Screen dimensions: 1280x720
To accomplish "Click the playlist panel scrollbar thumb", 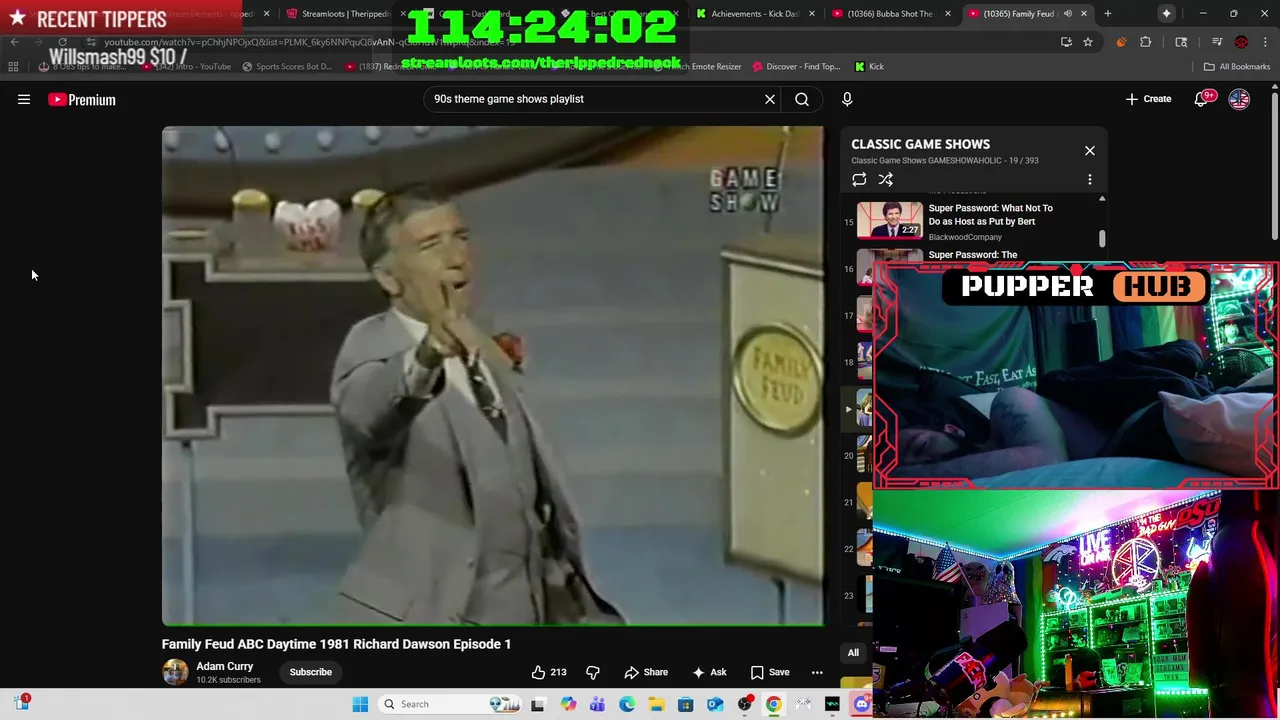I will [1102, 239].
